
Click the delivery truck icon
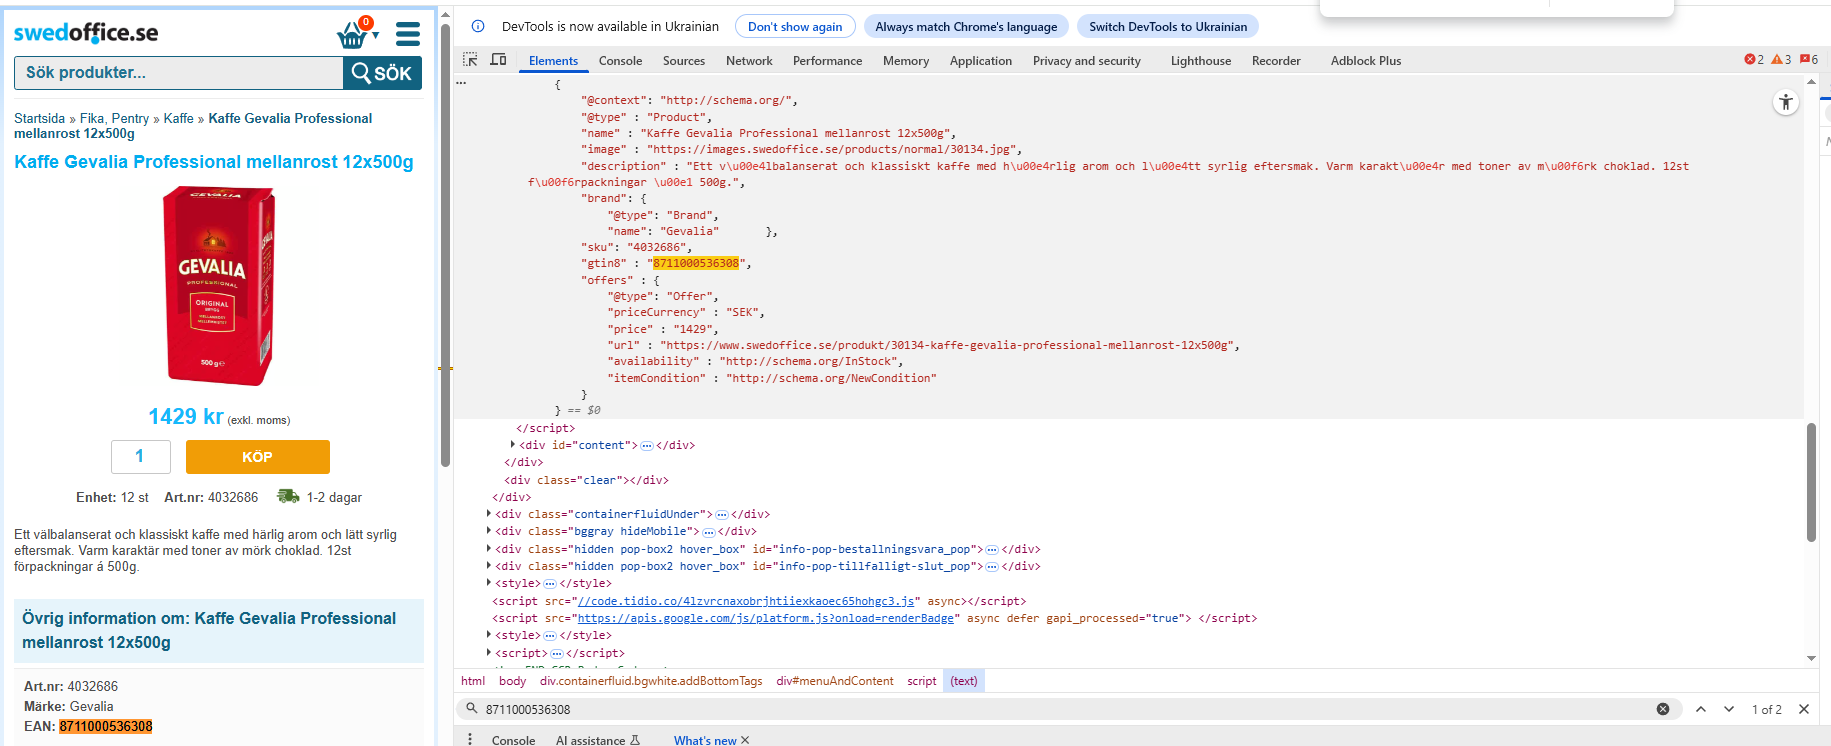point(288,496)
